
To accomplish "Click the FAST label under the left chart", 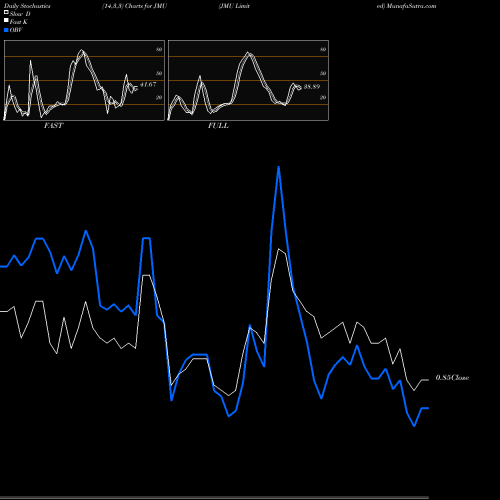I will (54, 126).
